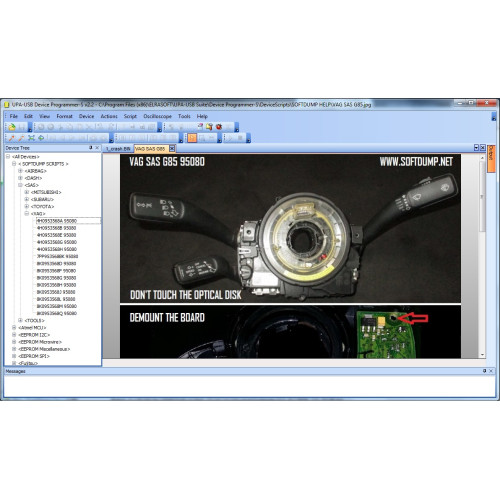The width and height of the screenshot is (500, 500).
Task: Click the image viewer scroll down arrow
Action: (482, 355)
